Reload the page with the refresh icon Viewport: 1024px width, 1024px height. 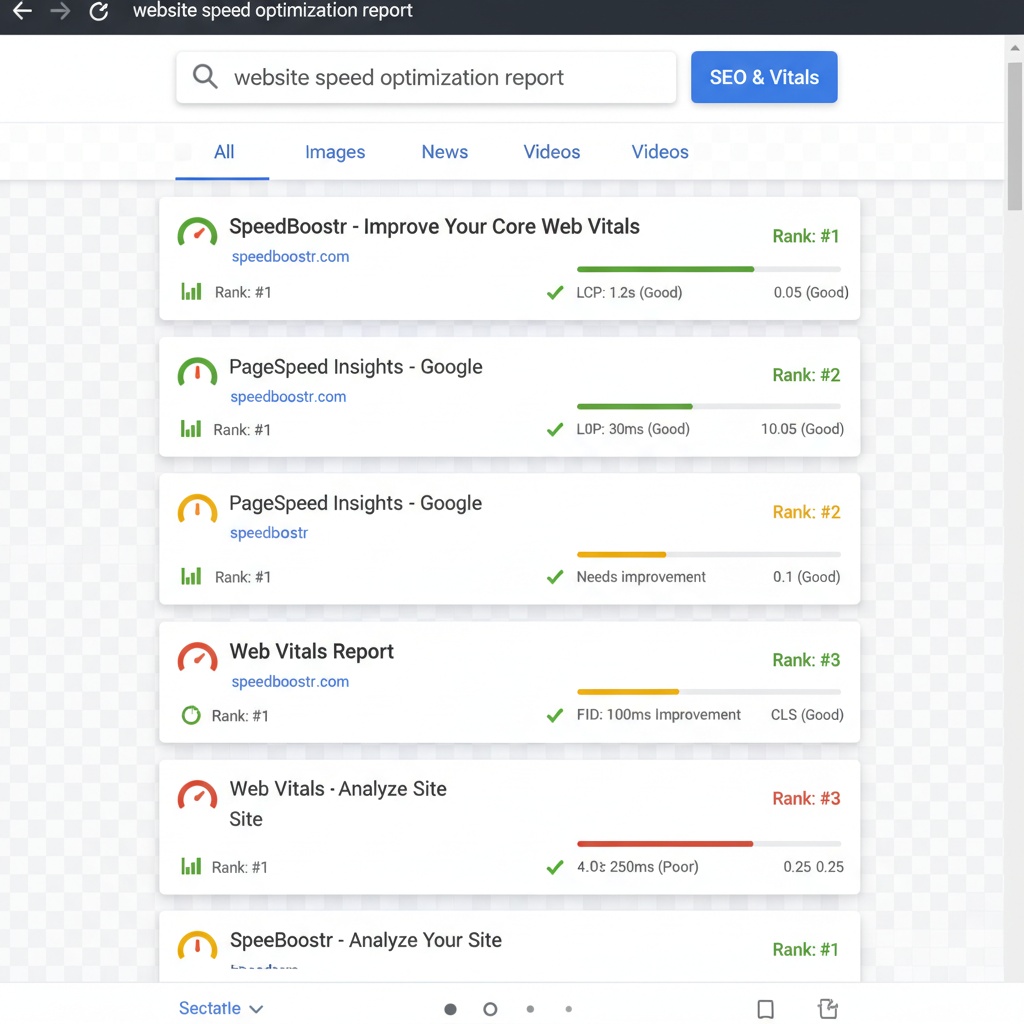coord(98,12)
